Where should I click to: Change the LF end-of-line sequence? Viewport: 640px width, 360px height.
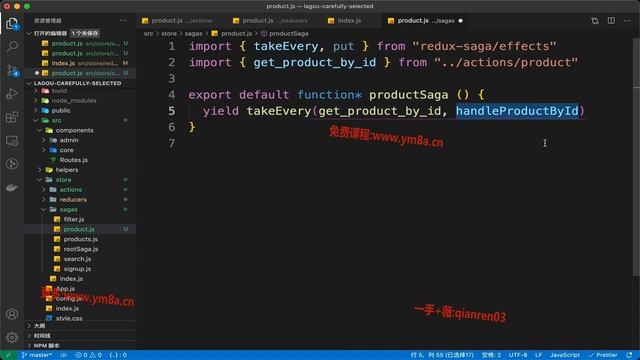pos(538,355)
